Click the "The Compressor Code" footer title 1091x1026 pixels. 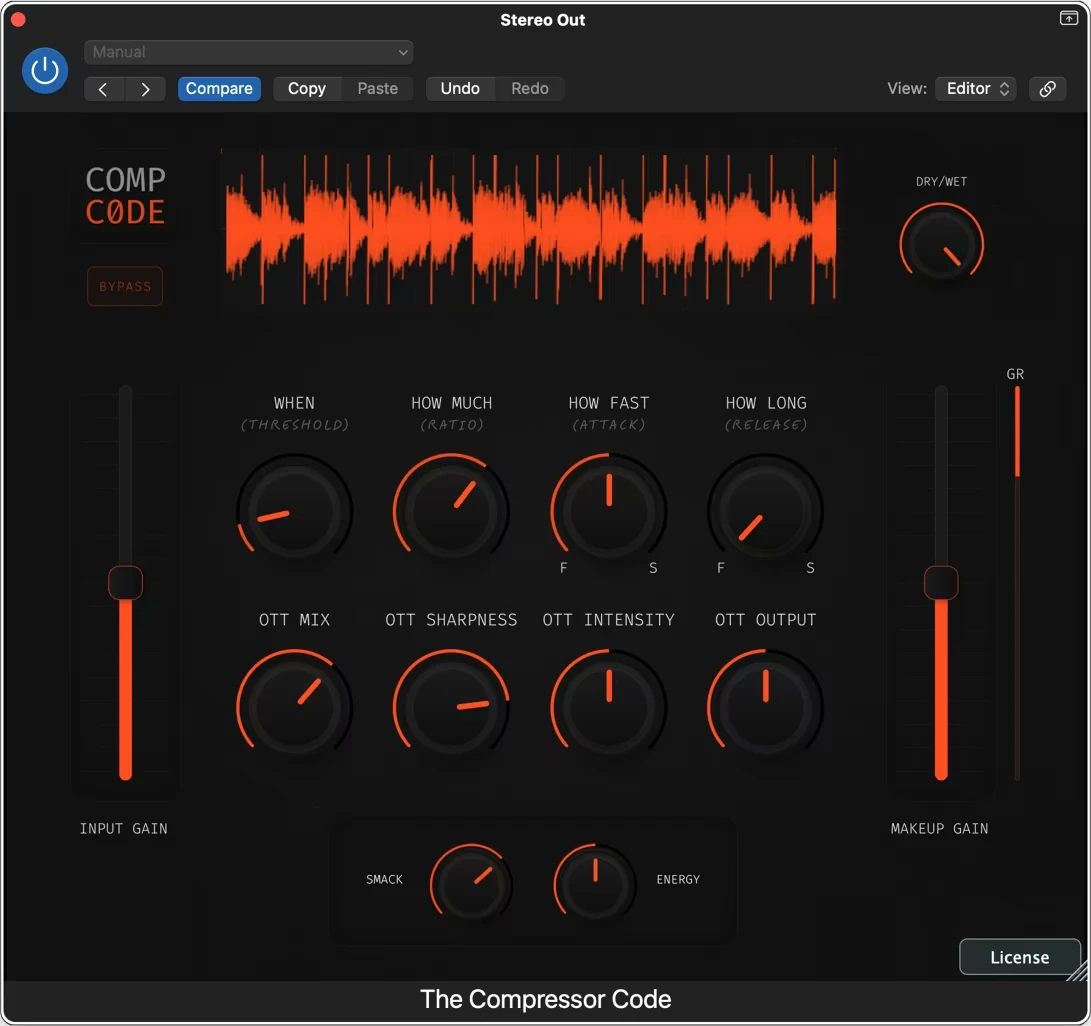pyautogui.click(x=546, y=1000)
